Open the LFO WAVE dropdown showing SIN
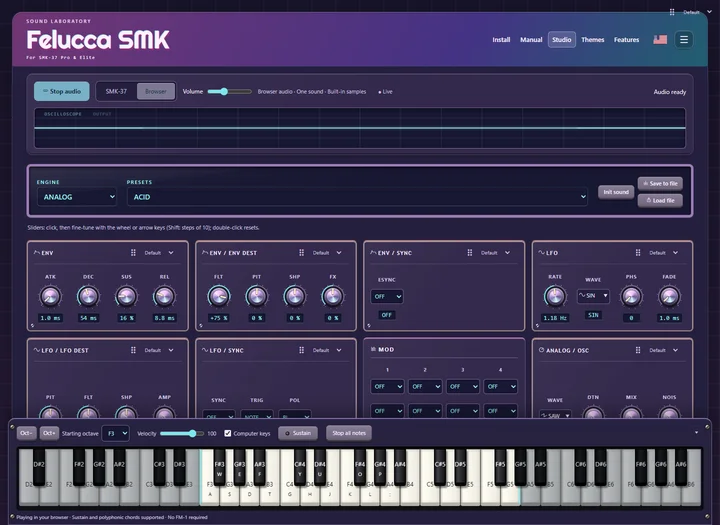Image resolution: width=720 pixels, height=525 pixels. point(593,296)
